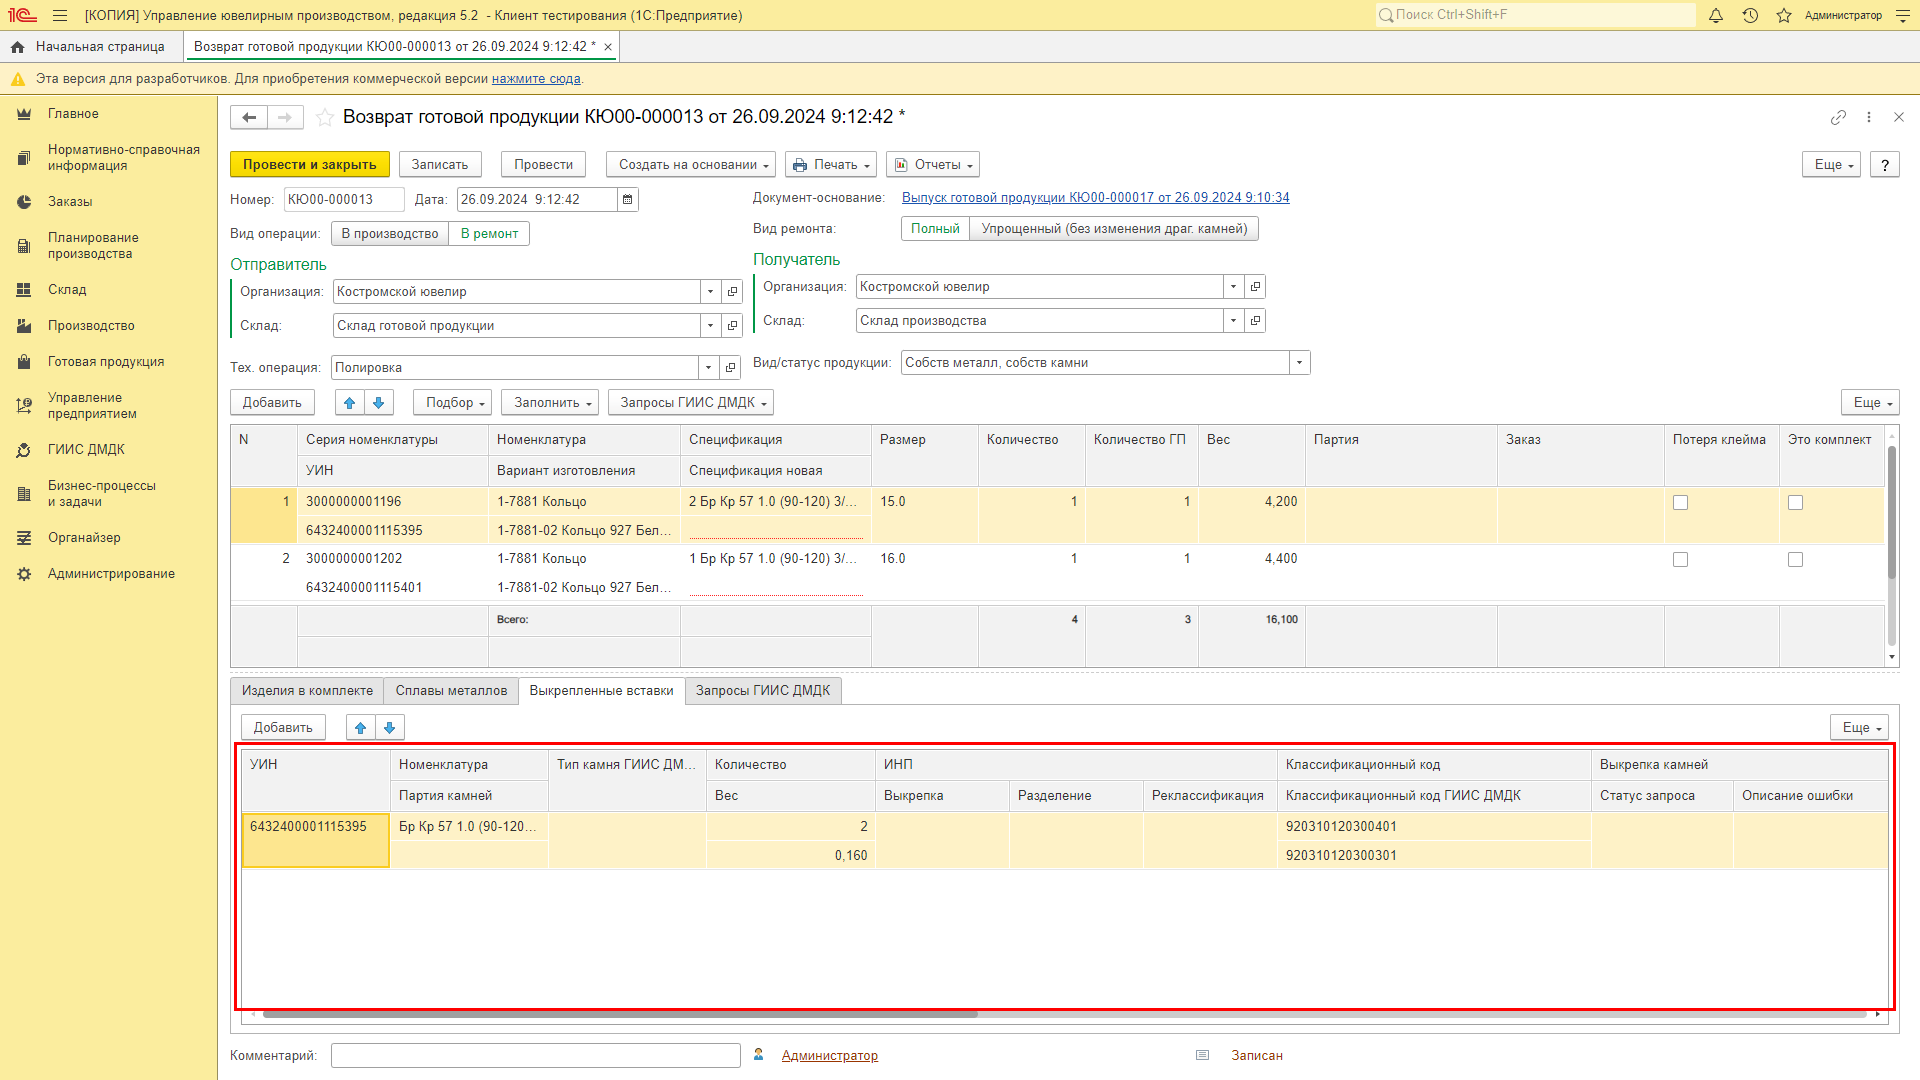Open ГИИС ДМДК sidebar section
Viewport: 1920px width, 1080px height.
pyautogui.click(x=86, y=450)
